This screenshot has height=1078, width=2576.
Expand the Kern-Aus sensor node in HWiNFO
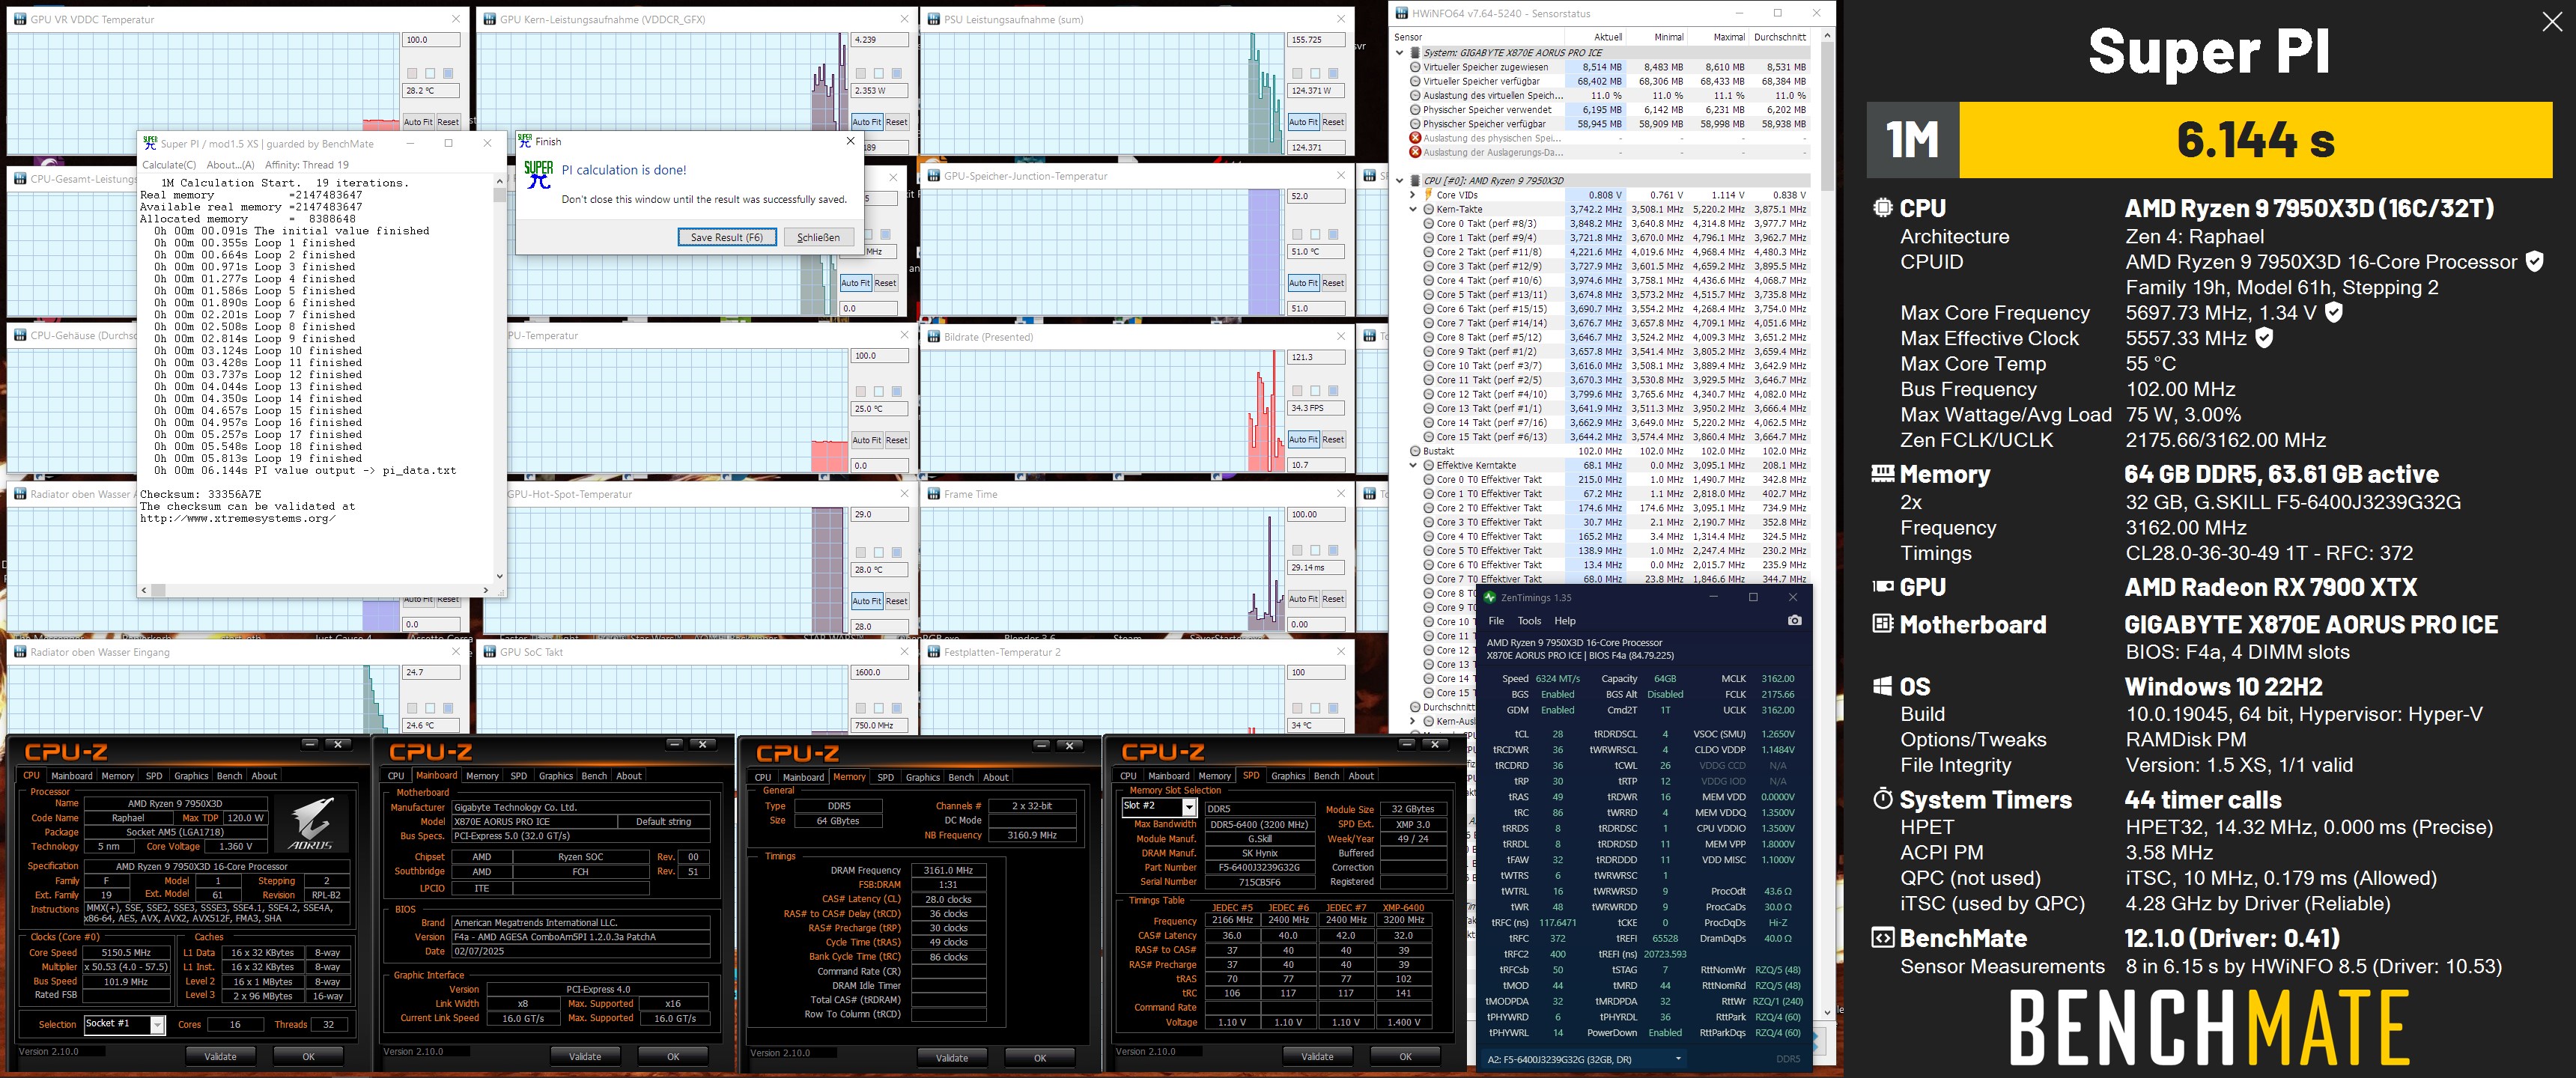(x=1413, y=721)
